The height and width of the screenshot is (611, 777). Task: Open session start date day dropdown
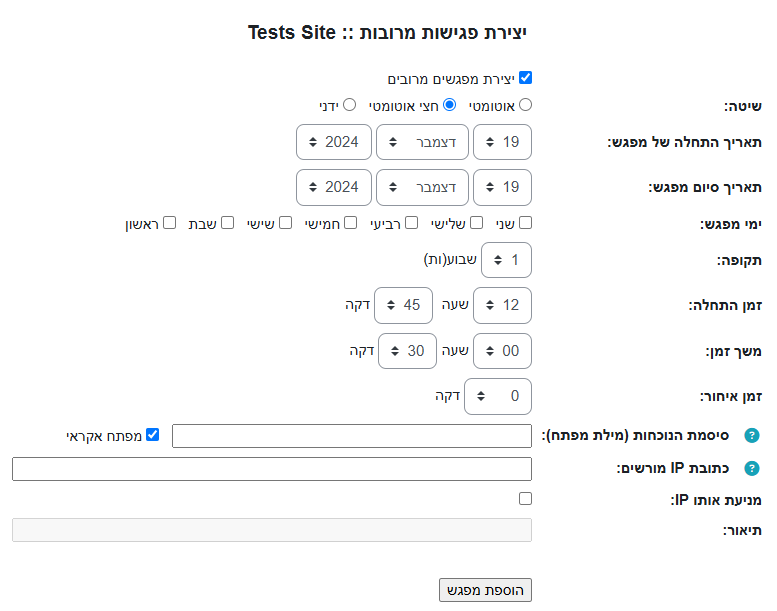502,142
